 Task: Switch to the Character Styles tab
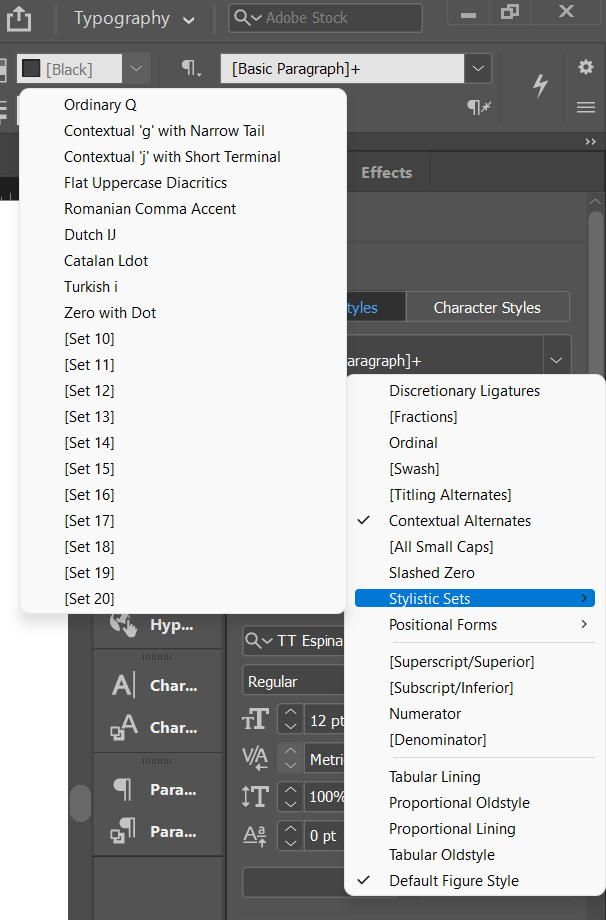coord(487,307)
